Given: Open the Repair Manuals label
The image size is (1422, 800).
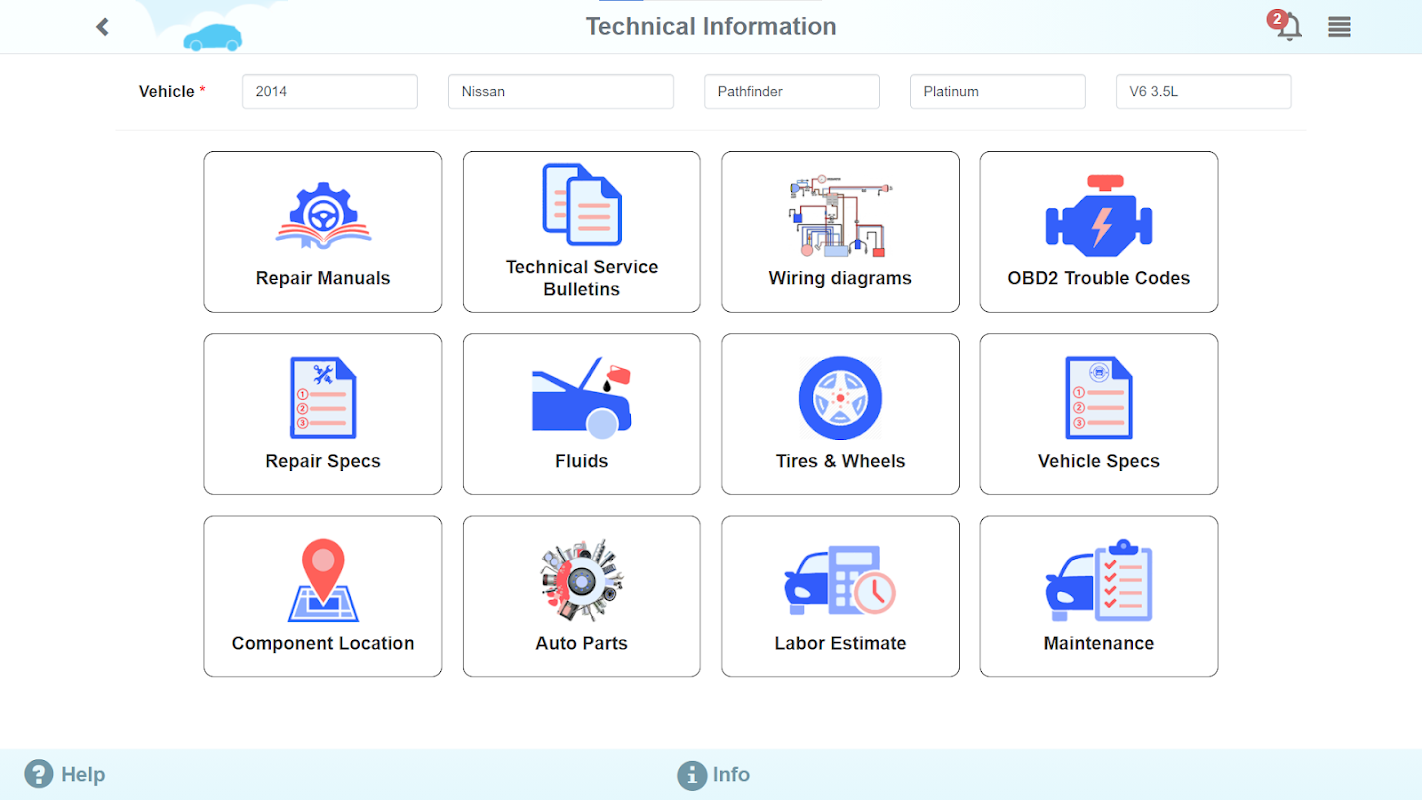Looking at the screenshot, I should 323,278.
